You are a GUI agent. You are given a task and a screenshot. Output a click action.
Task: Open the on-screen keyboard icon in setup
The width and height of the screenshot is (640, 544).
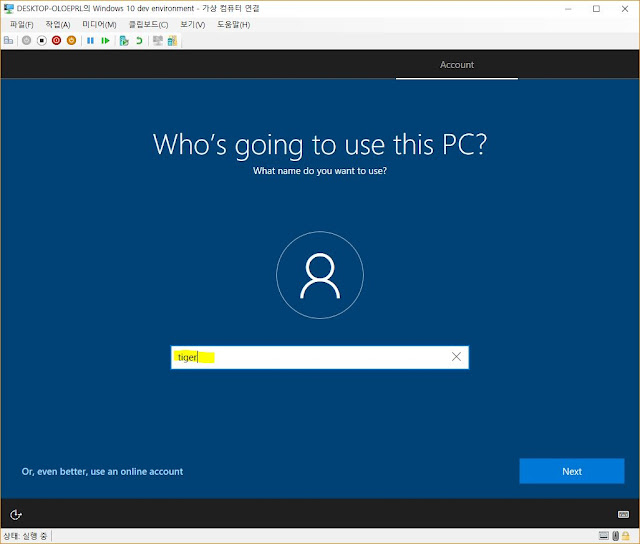click(623, 514)
